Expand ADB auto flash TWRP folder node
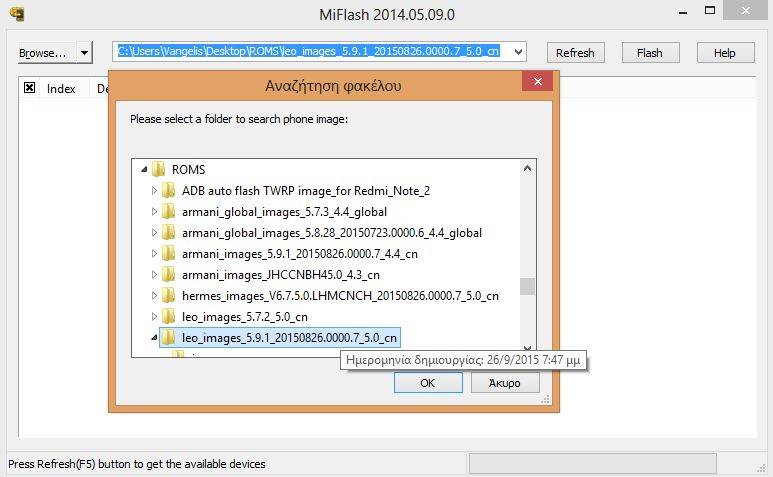This screenshot has width=773, height=477. point(154,191)
